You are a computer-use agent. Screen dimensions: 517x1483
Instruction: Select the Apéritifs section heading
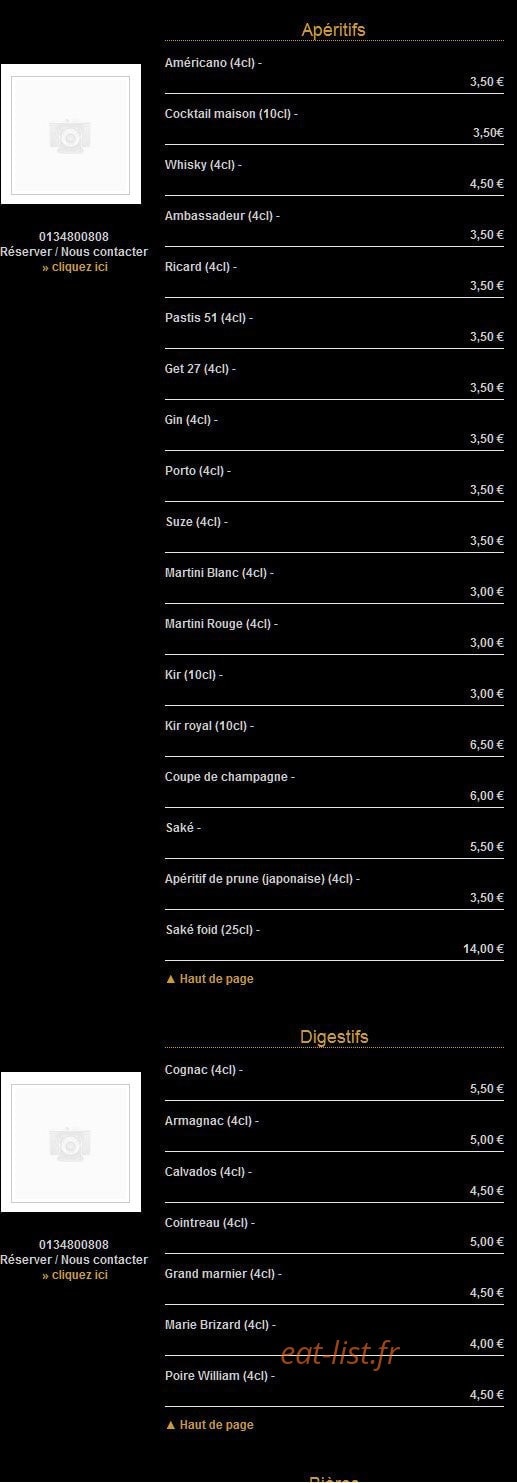click(333, 30)
